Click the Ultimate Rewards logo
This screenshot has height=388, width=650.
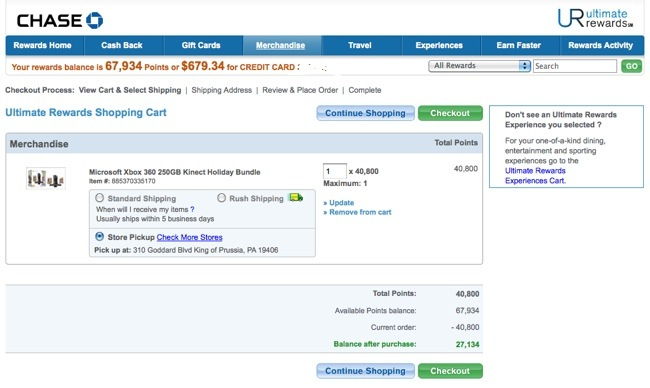point(595,19)
